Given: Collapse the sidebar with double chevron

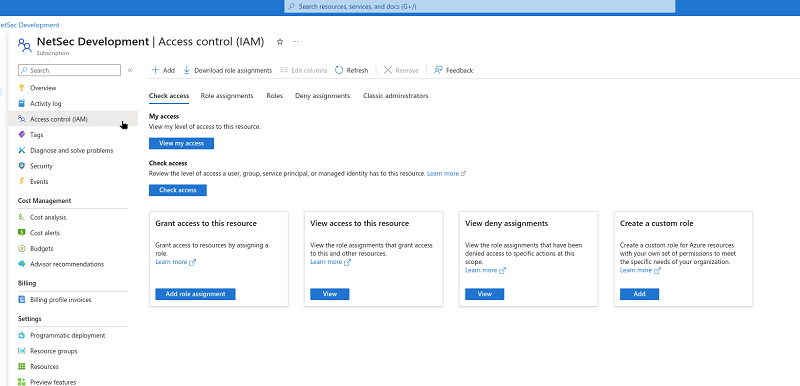Looking at the screenshot, I should [130, 70].
